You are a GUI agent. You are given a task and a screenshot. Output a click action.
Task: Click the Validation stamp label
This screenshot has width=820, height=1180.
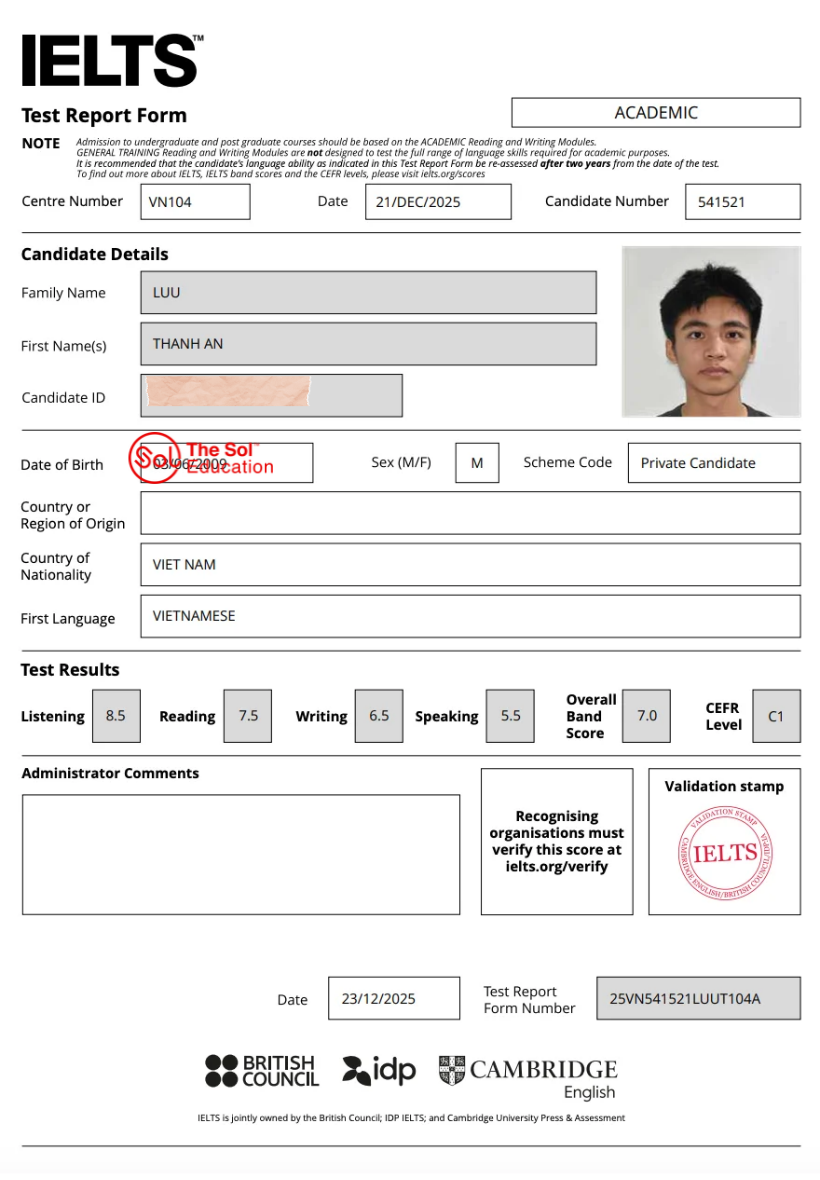tap(724, 786)
